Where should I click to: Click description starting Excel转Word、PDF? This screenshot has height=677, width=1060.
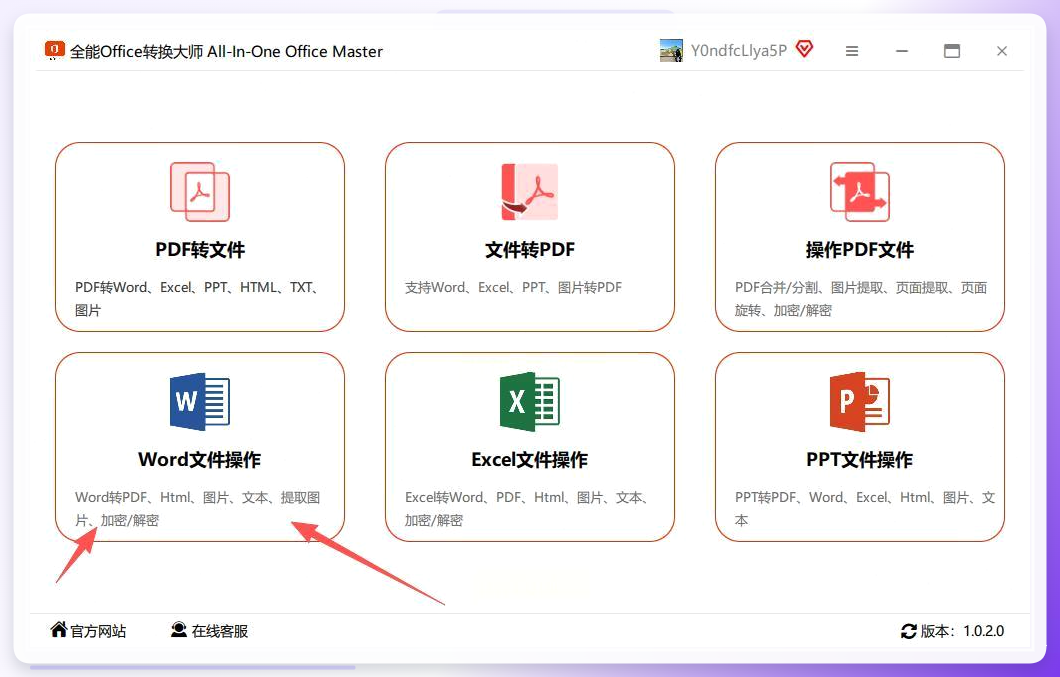(527, 509)
